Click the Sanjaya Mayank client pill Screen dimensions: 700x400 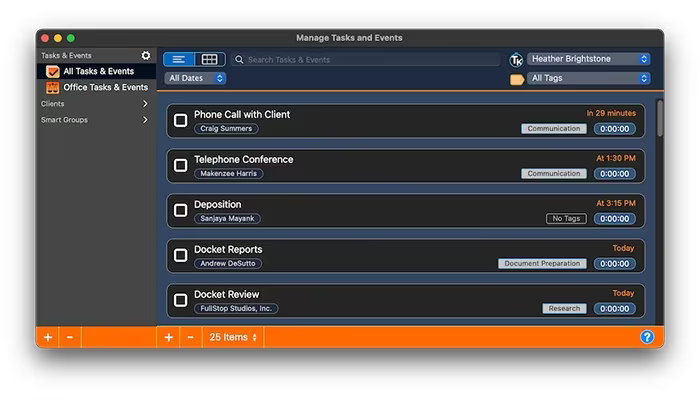click(x=227, y=219)
